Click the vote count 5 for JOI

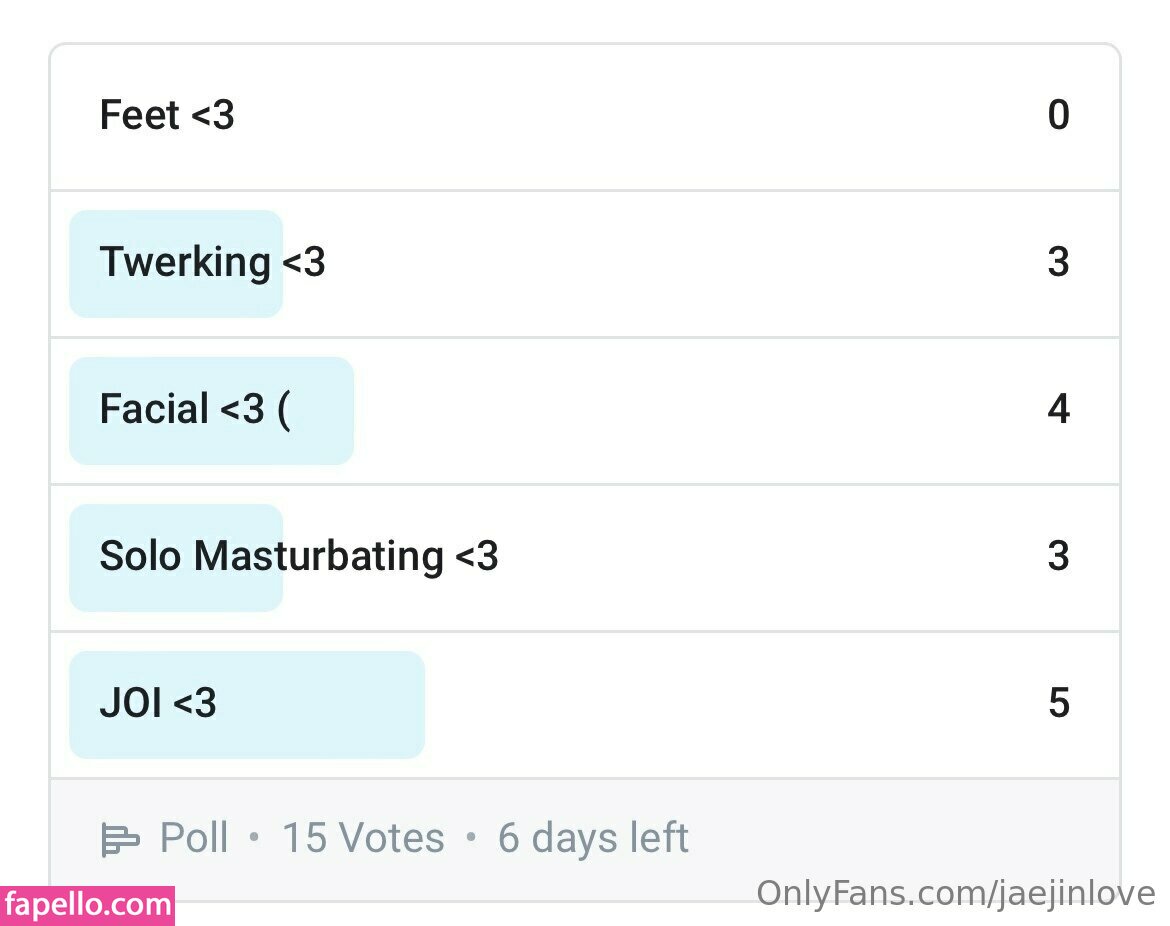[1058, 704]
